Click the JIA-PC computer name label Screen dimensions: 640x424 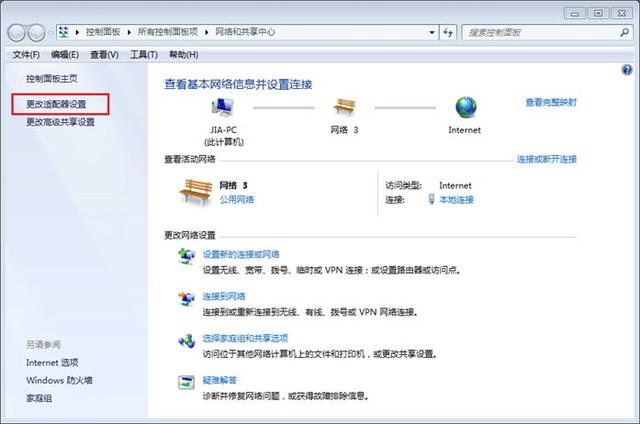[223, 130]
